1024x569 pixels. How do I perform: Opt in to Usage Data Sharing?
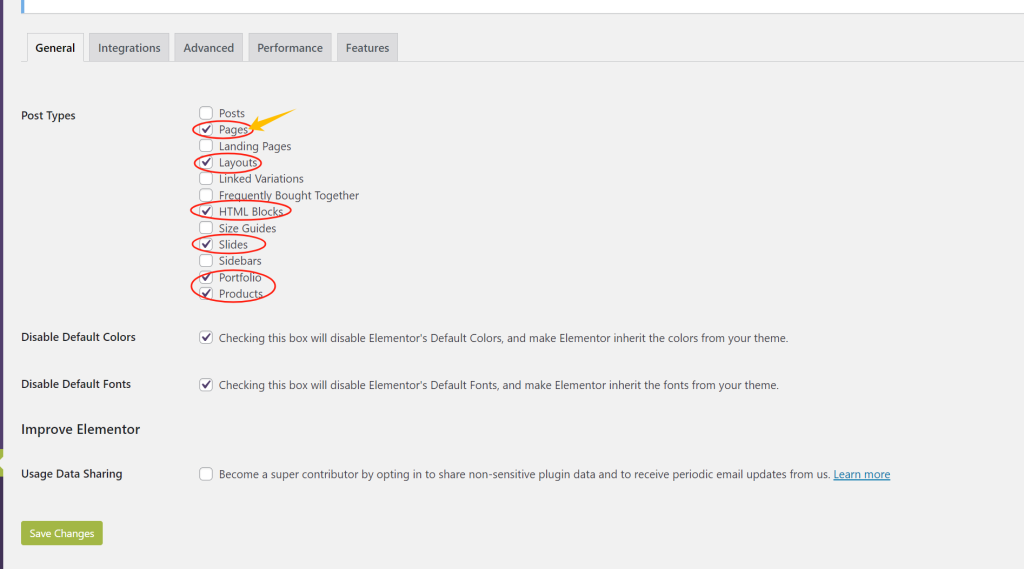click(206, 474)
